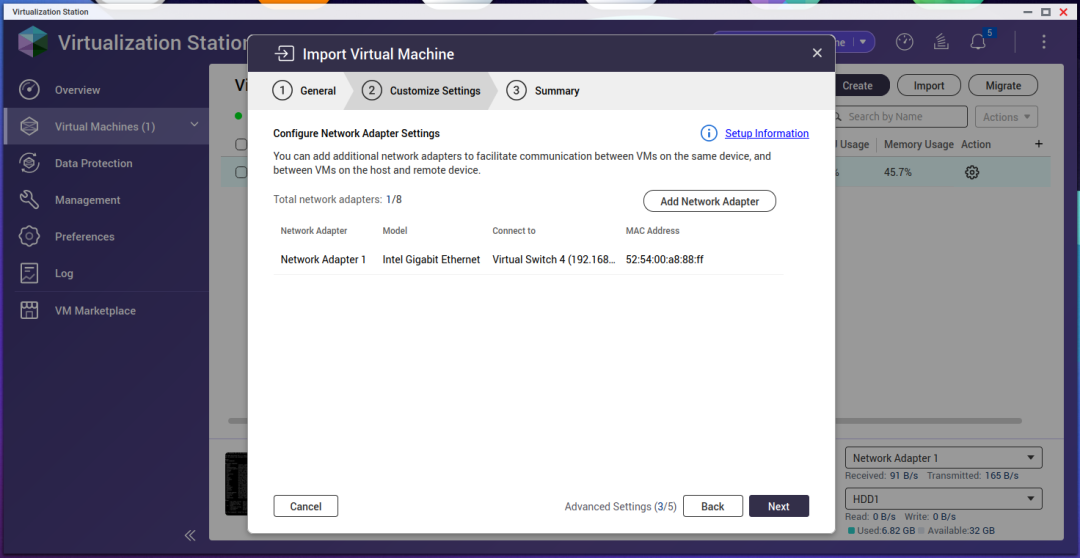Click the Model column header
1080x558 pixels.
coord(395,231)
